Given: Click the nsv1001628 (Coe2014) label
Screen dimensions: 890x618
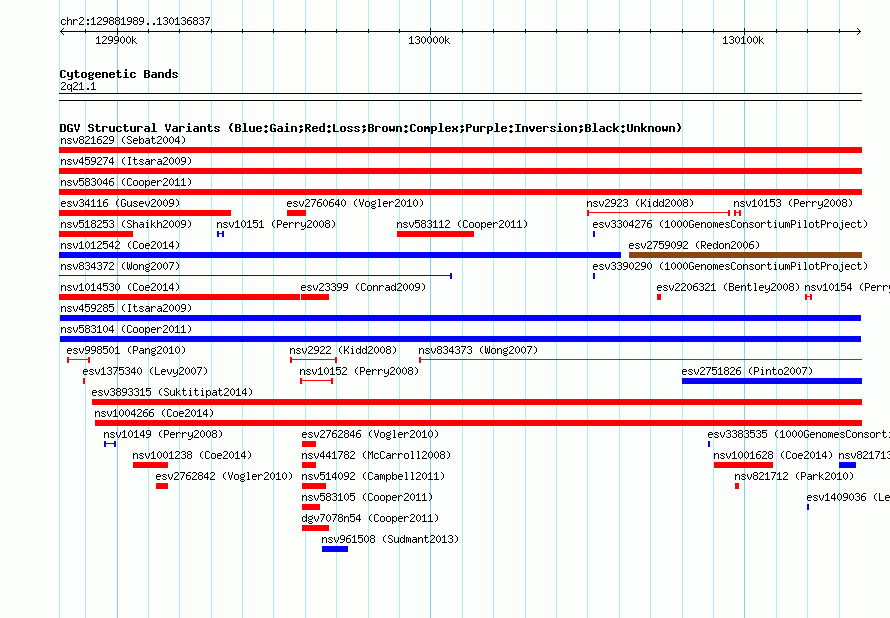Looking at the screenshot, I should point(773,455).
